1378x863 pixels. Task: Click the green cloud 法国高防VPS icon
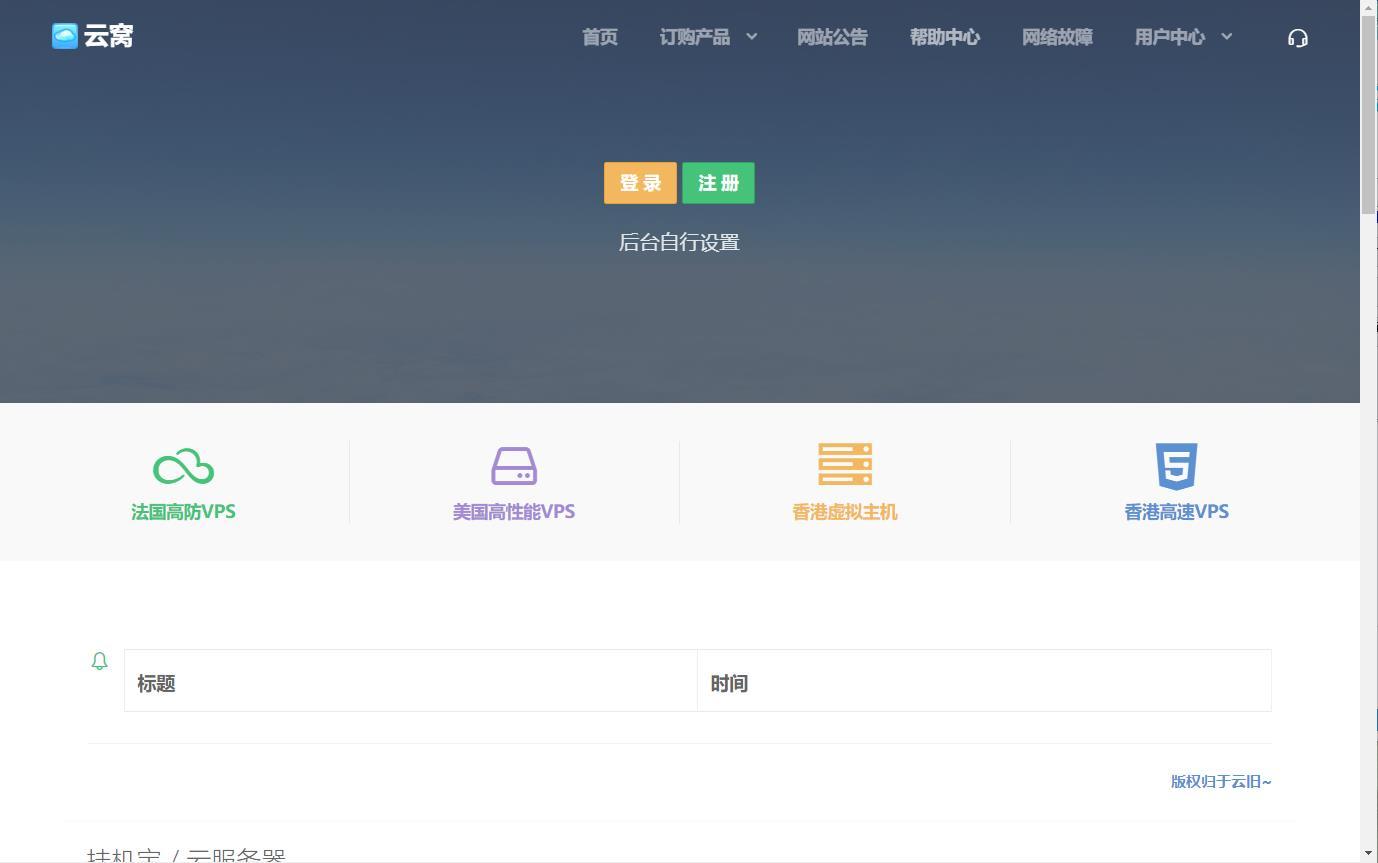(183, 467)
